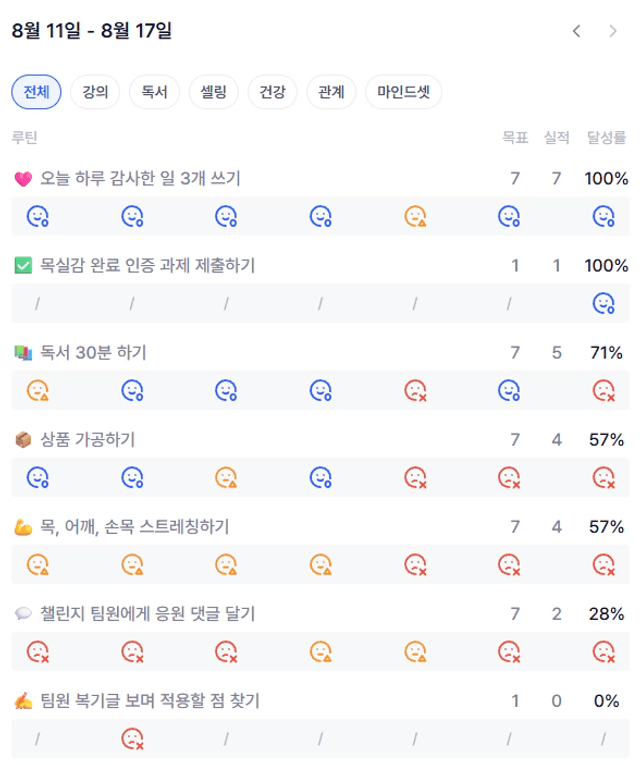Click the blue done face in 과제 제출하기 row
The image size is (640, 765).
603,303
